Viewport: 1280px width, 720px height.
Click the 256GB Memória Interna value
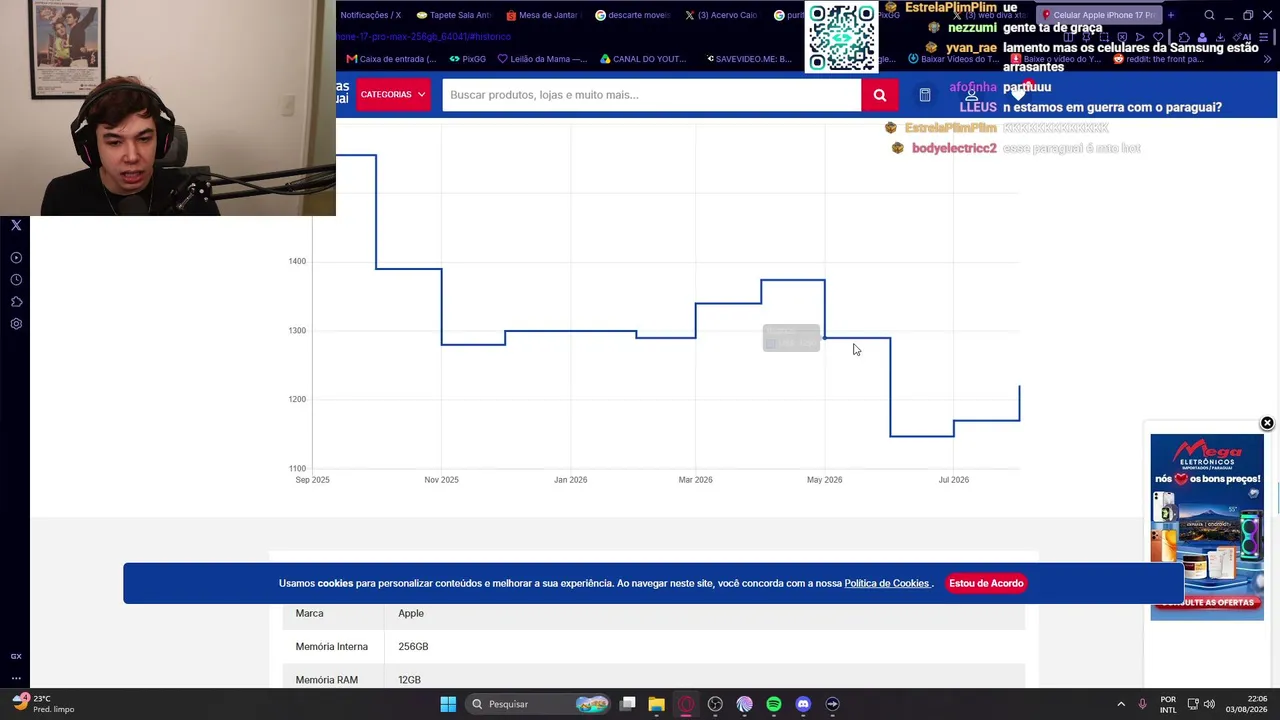[413, 647]
